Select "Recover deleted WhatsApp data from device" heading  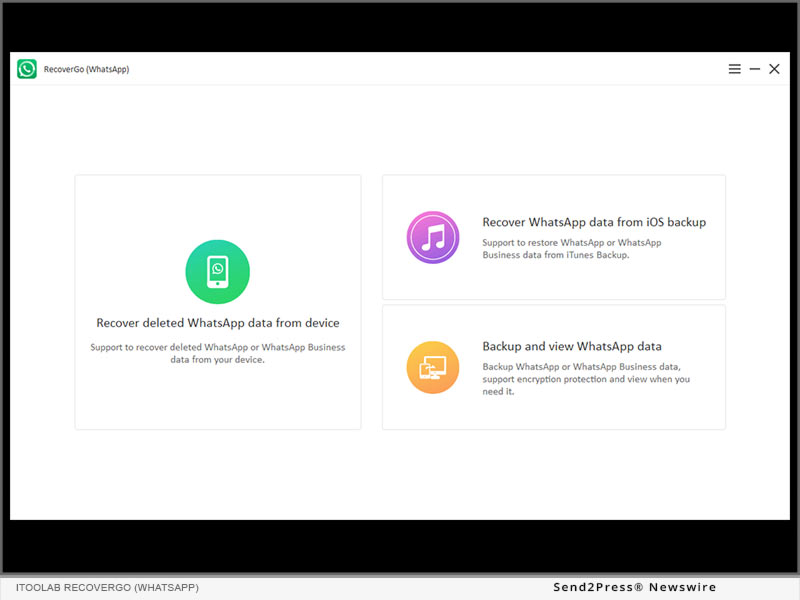(x=217, y=323)
